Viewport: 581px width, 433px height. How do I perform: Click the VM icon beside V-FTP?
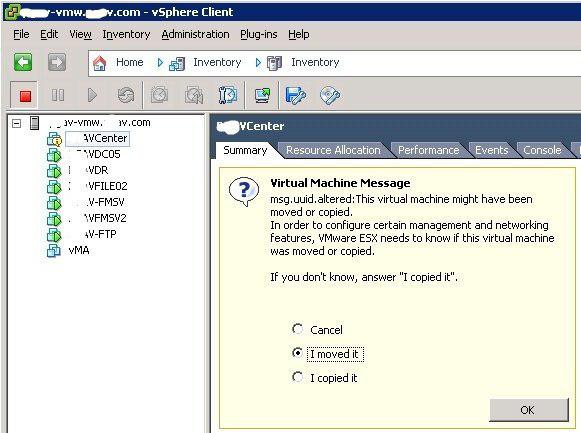tap(54, 234)
